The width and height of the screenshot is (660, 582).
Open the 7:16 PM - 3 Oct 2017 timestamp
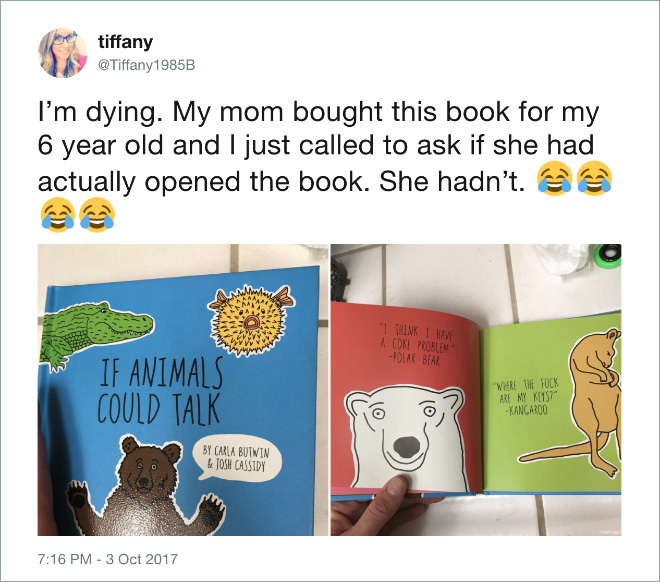pos(108,559)
